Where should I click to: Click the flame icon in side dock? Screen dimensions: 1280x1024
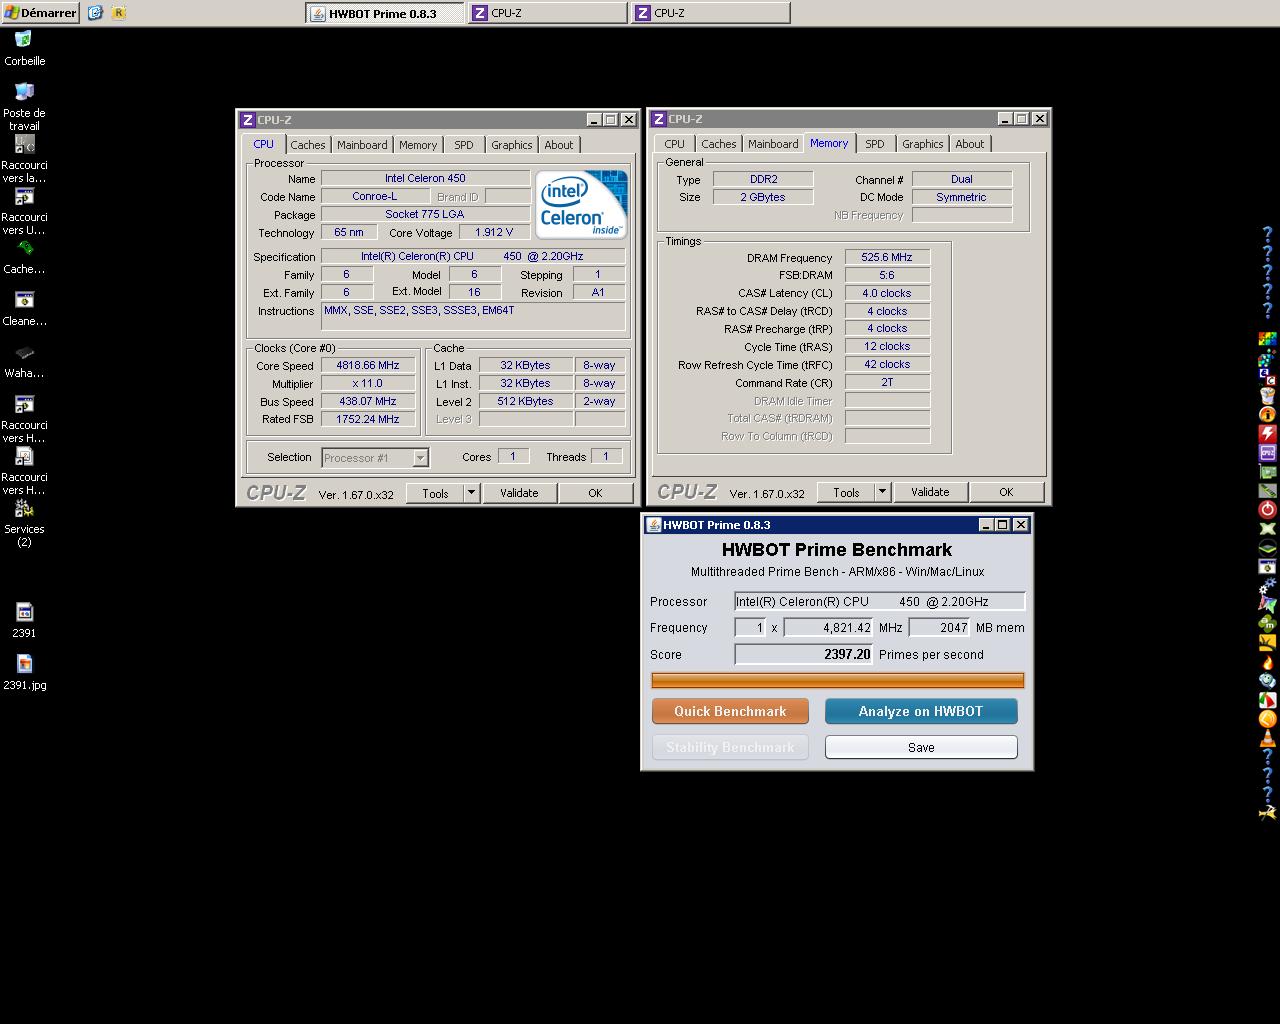pos(1268,664)
